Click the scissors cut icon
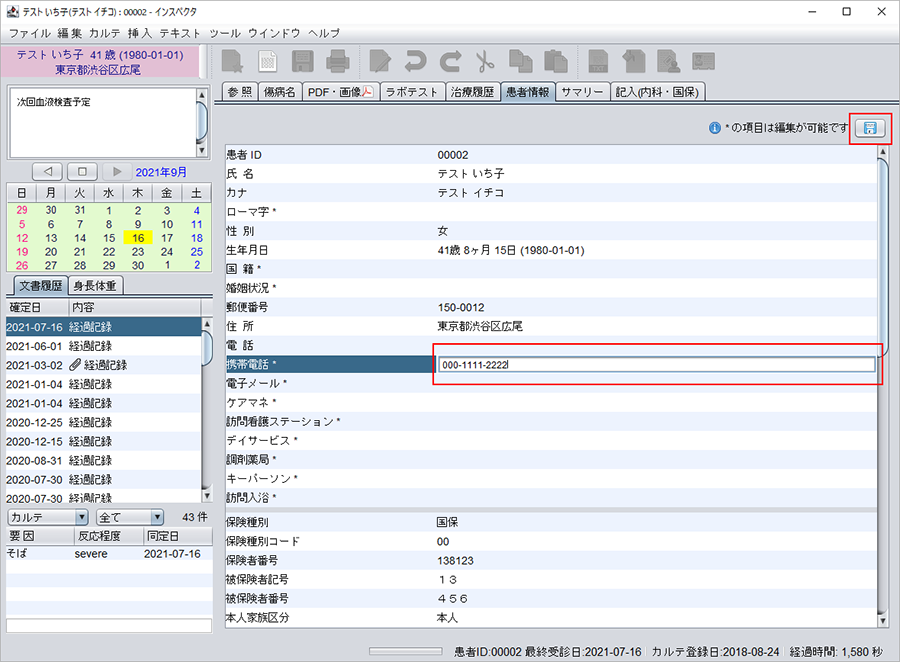This screenshot has width=900, height=662. 485,62
